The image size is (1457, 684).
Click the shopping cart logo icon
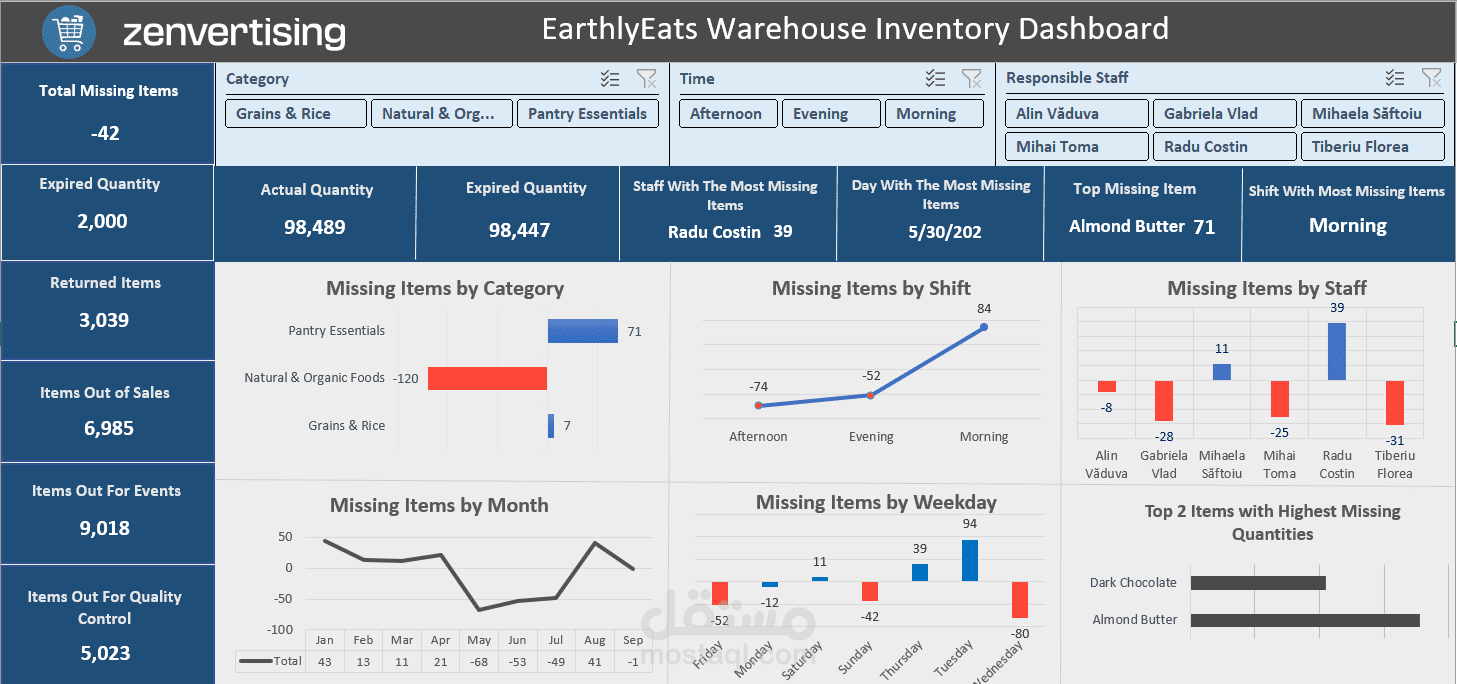(x=69, y=31)
